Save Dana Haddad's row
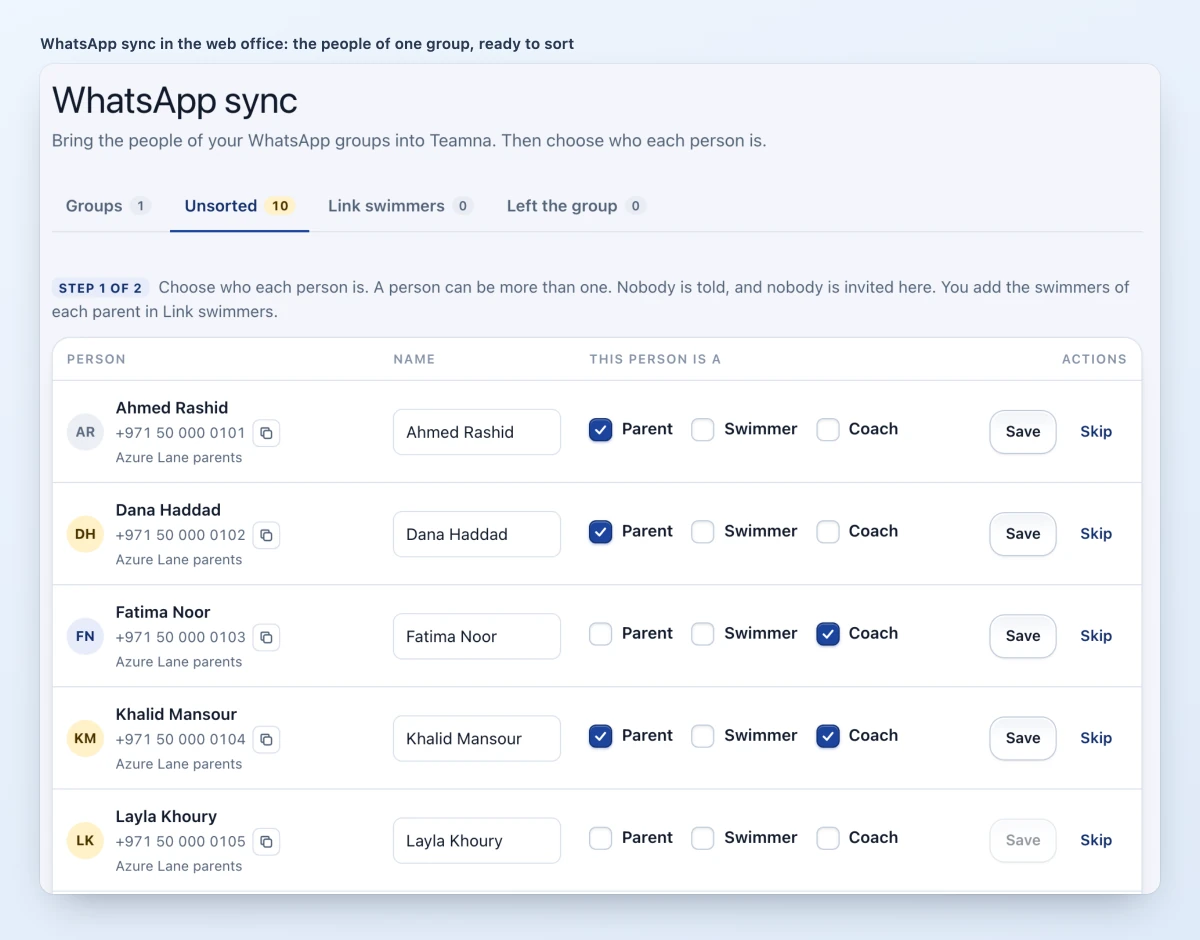 (x=1023, y=534)
